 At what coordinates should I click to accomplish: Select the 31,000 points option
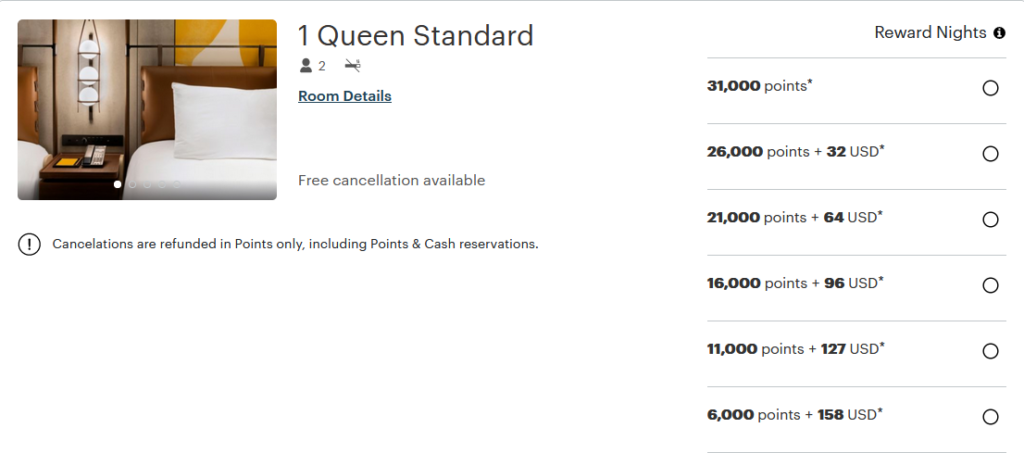tap(990, 88)
